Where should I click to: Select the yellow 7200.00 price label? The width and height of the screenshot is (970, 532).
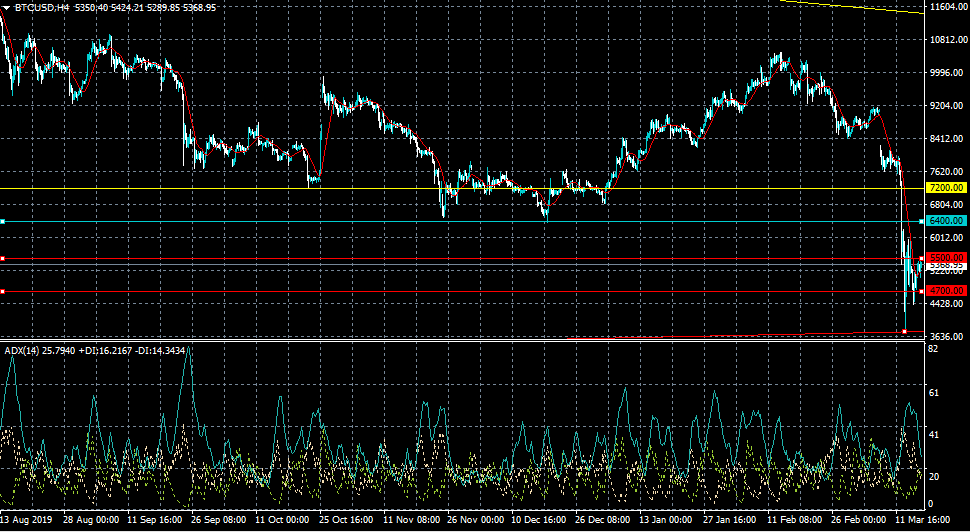tap(945, 188)
